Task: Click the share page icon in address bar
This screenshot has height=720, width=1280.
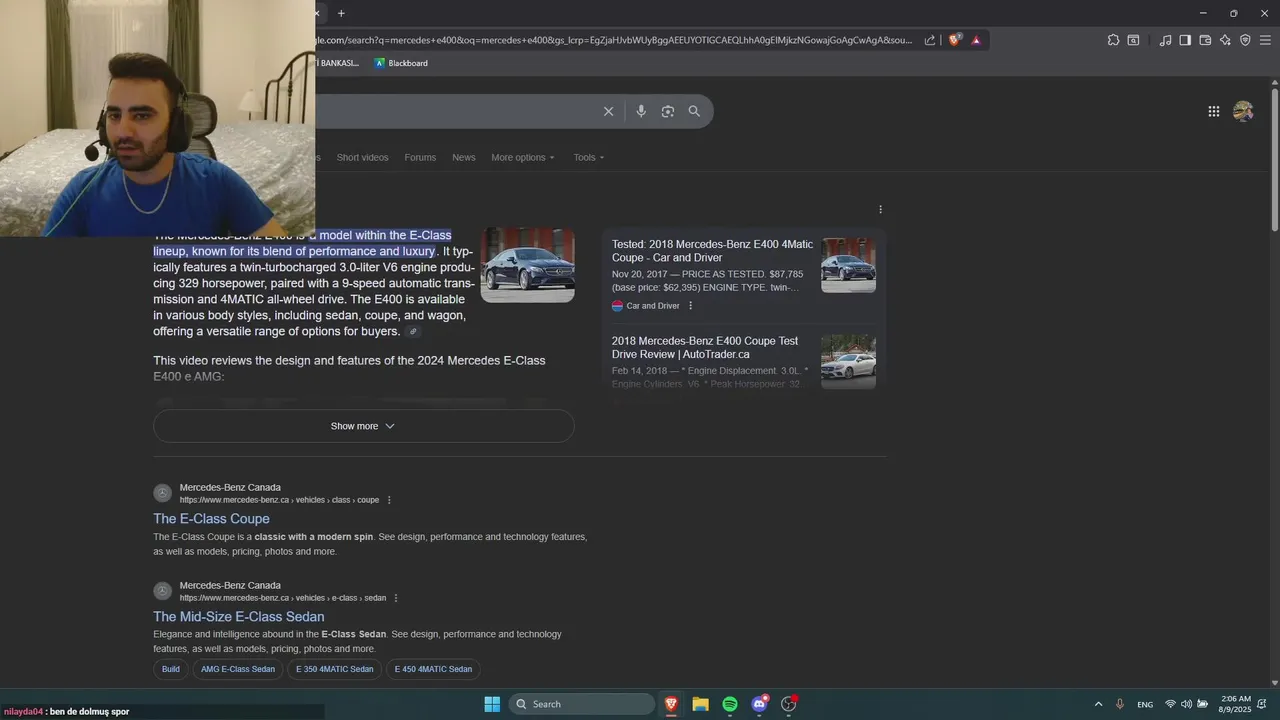Action: [x=930, y=40]
